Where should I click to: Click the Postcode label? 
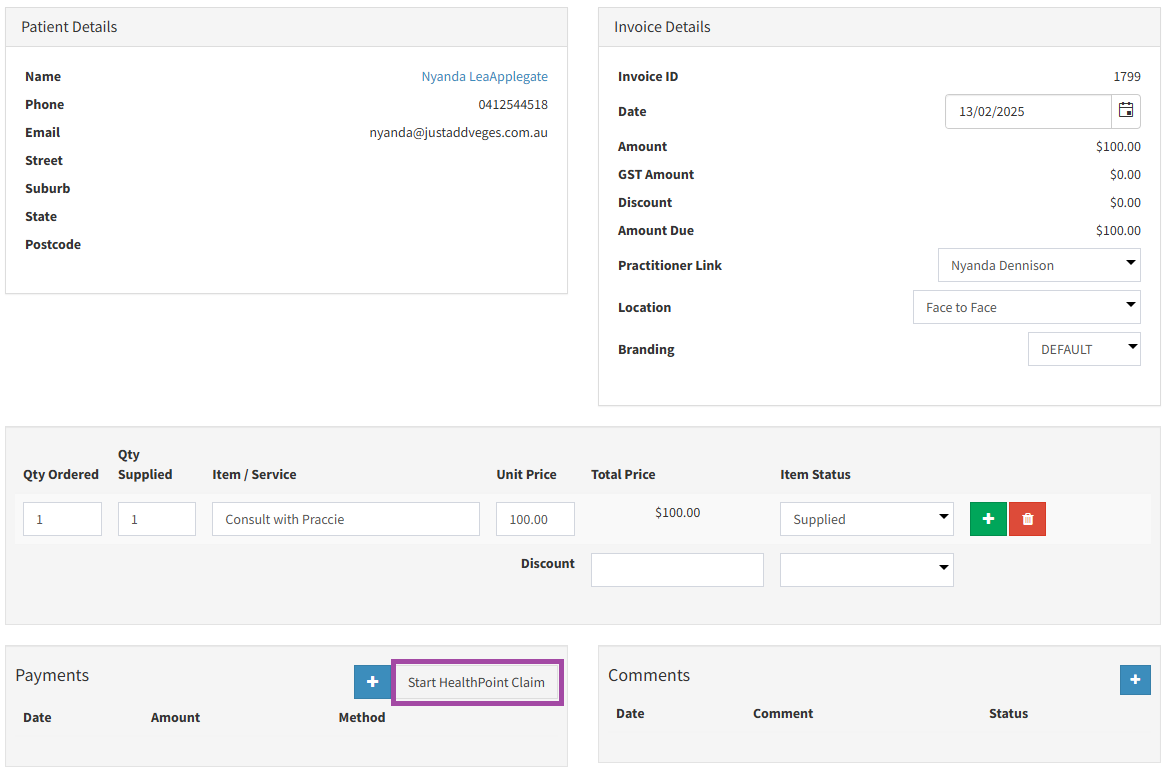(53, 244)
